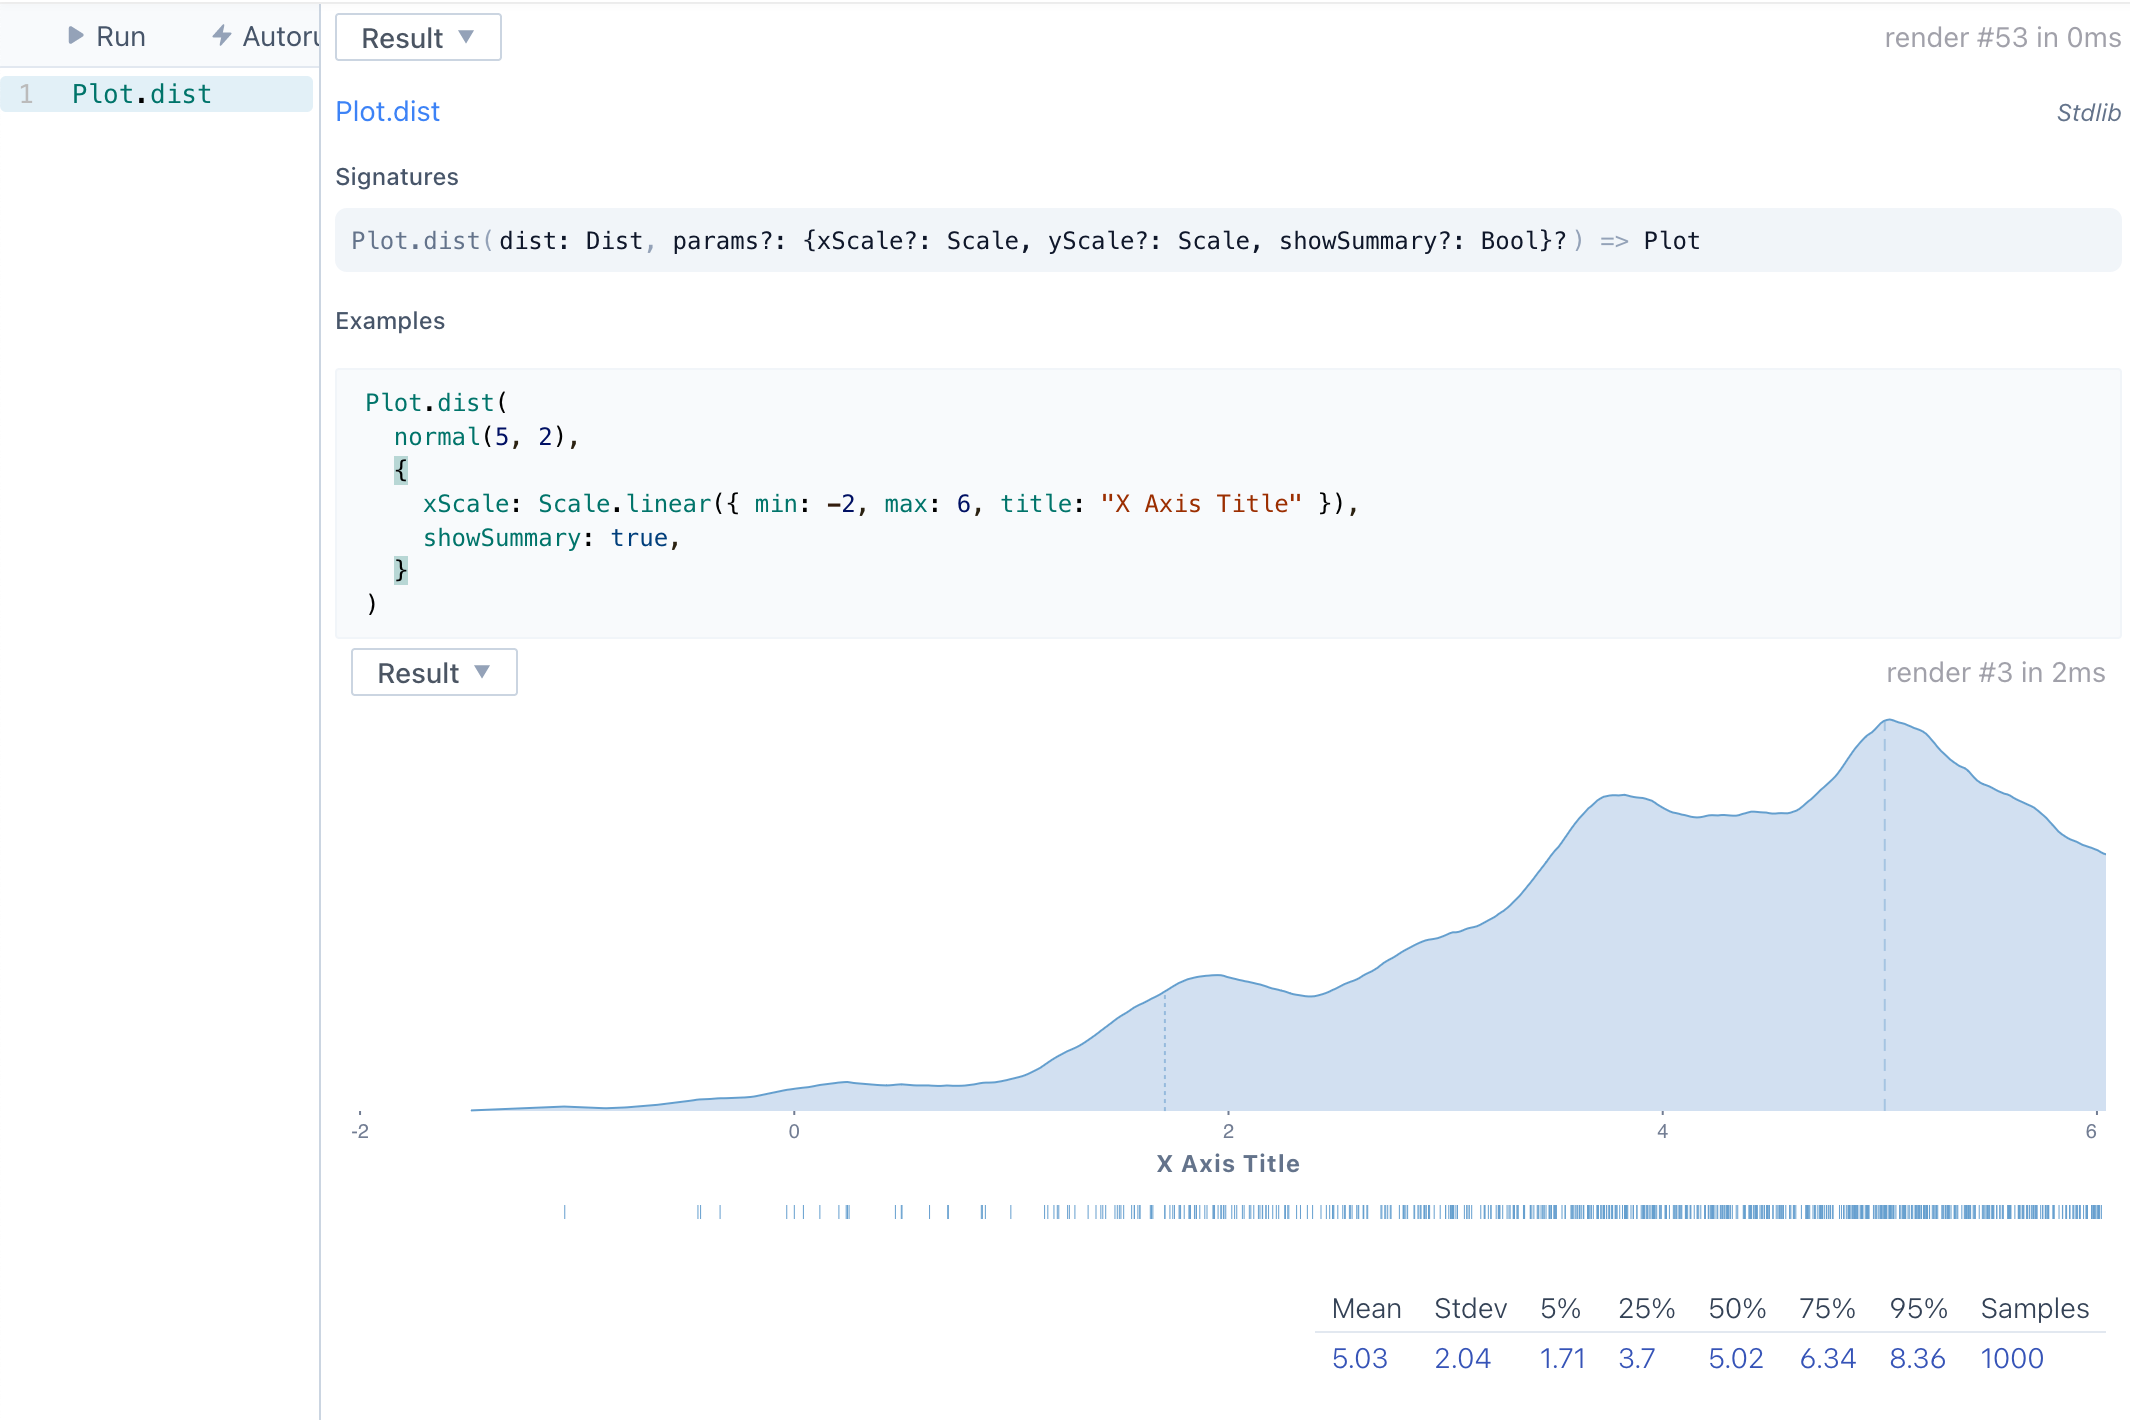
Task: Click the showSummary: true line in example
Action: [x=551, y=538]
